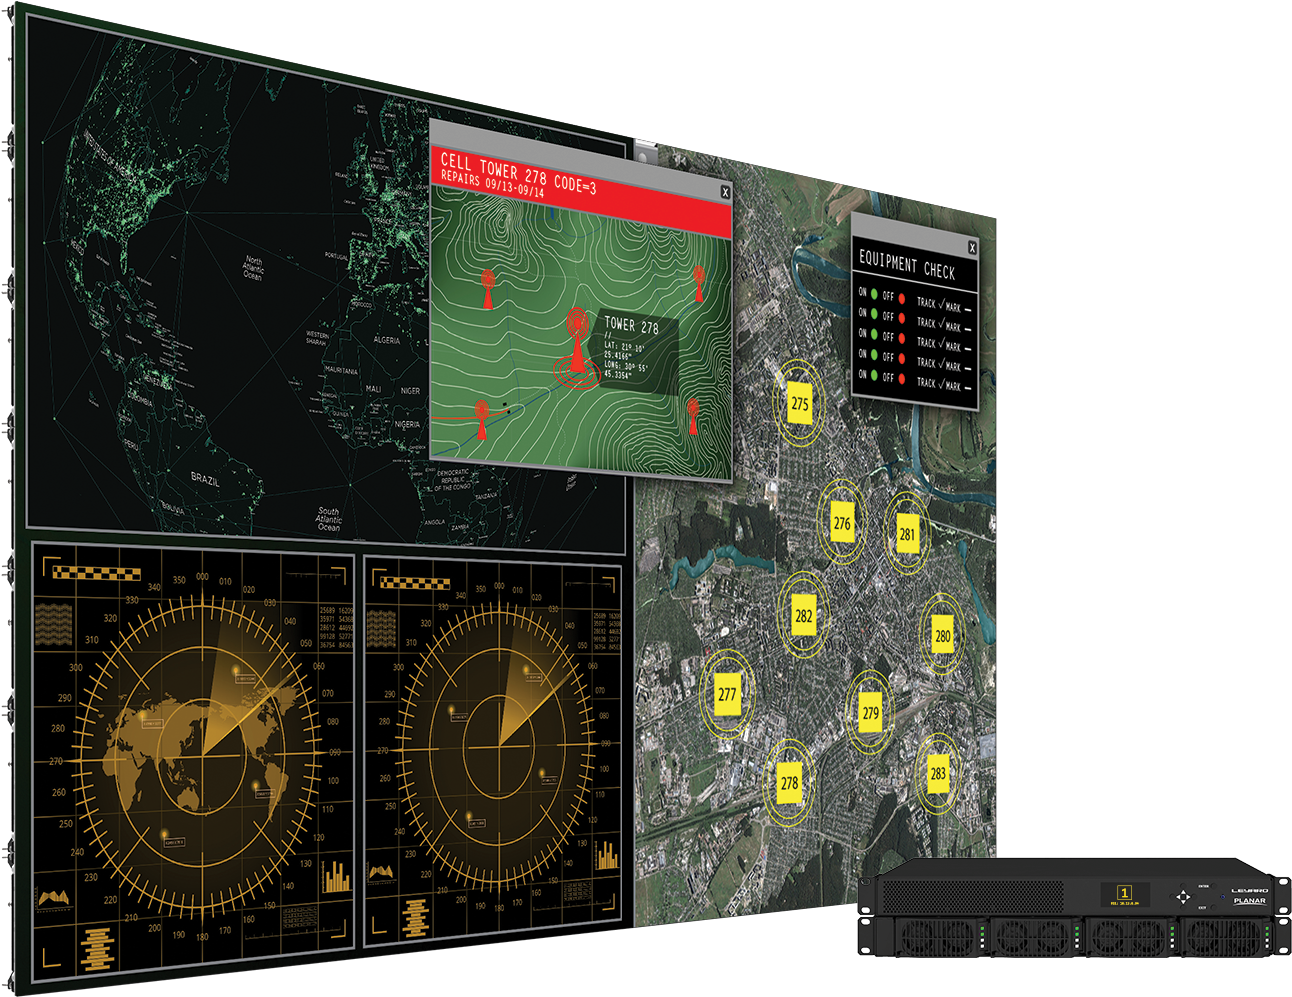Viewport: 1292px width, 997px height.
Task: Click yellow tower marker 277
Action: point(727,693)
